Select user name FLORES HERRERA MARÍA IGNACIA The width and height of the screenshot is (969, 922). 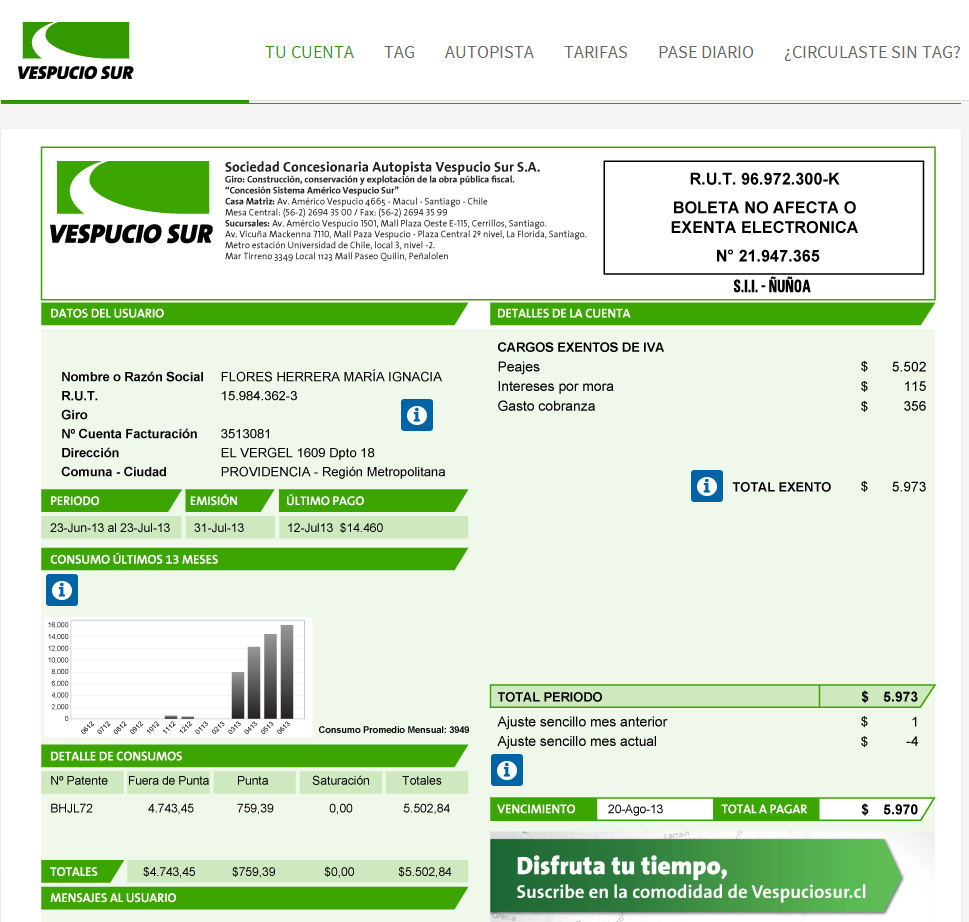331,376
